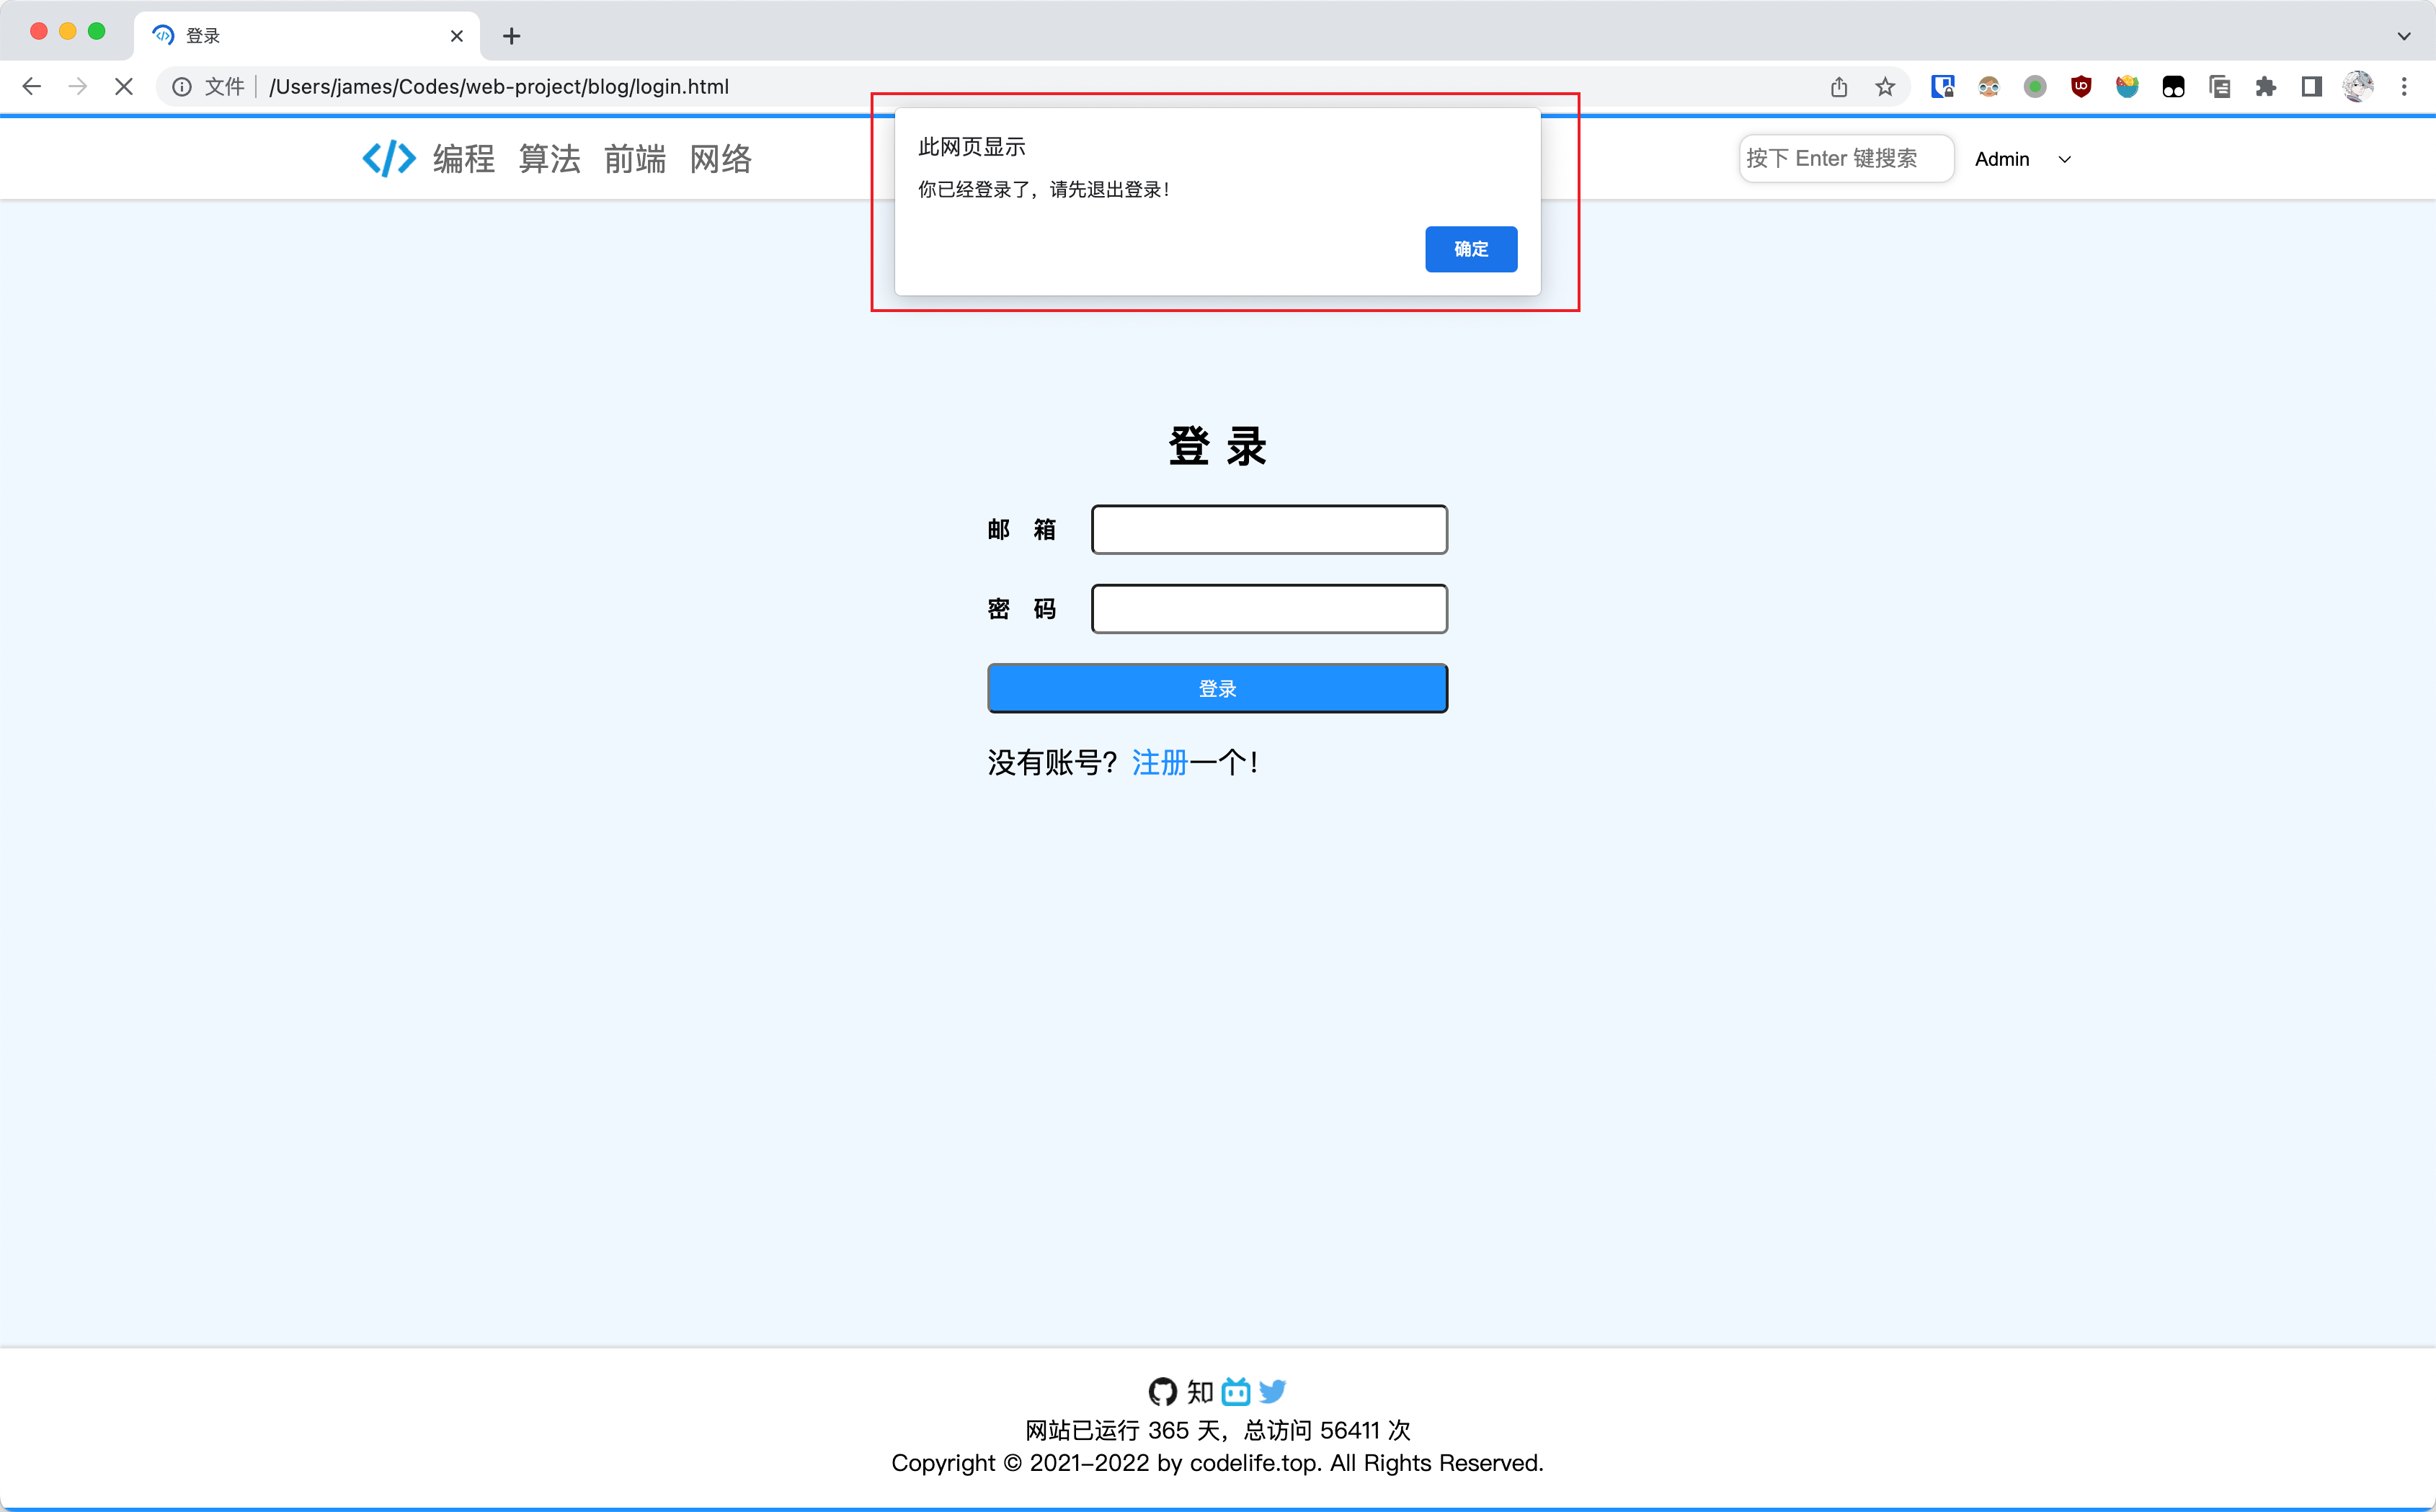Viewport: 2436px width, 1512px height.
Task: Click the uBlock Origin shield icon
Action: pos(2081,87)
